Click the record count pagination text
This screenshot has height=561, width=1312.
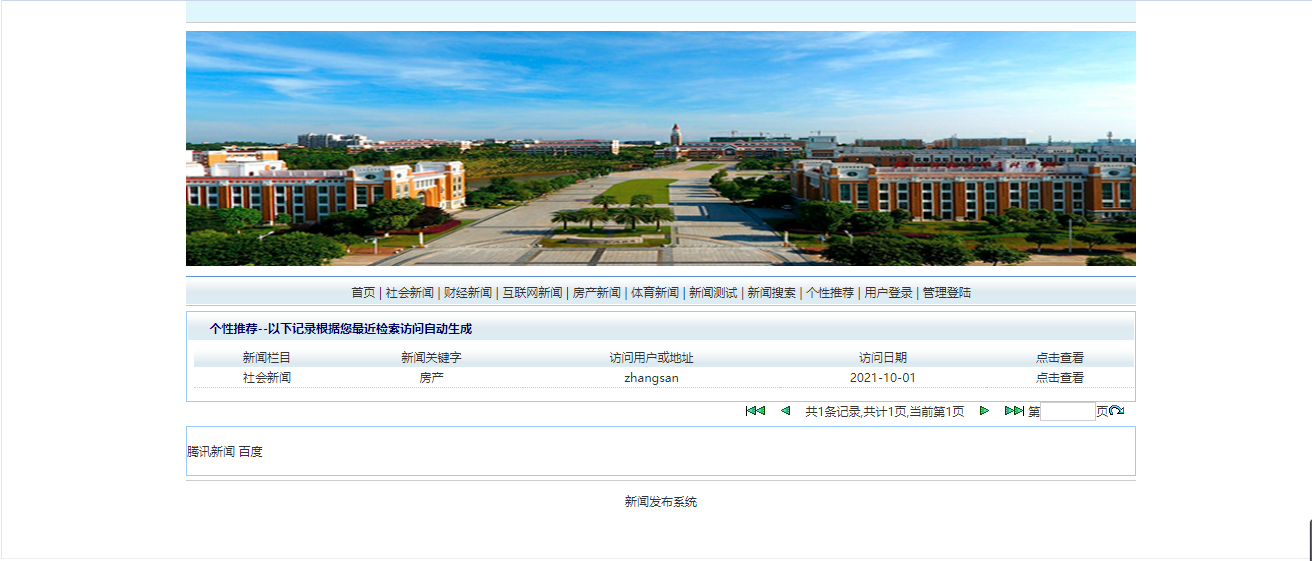885,412
